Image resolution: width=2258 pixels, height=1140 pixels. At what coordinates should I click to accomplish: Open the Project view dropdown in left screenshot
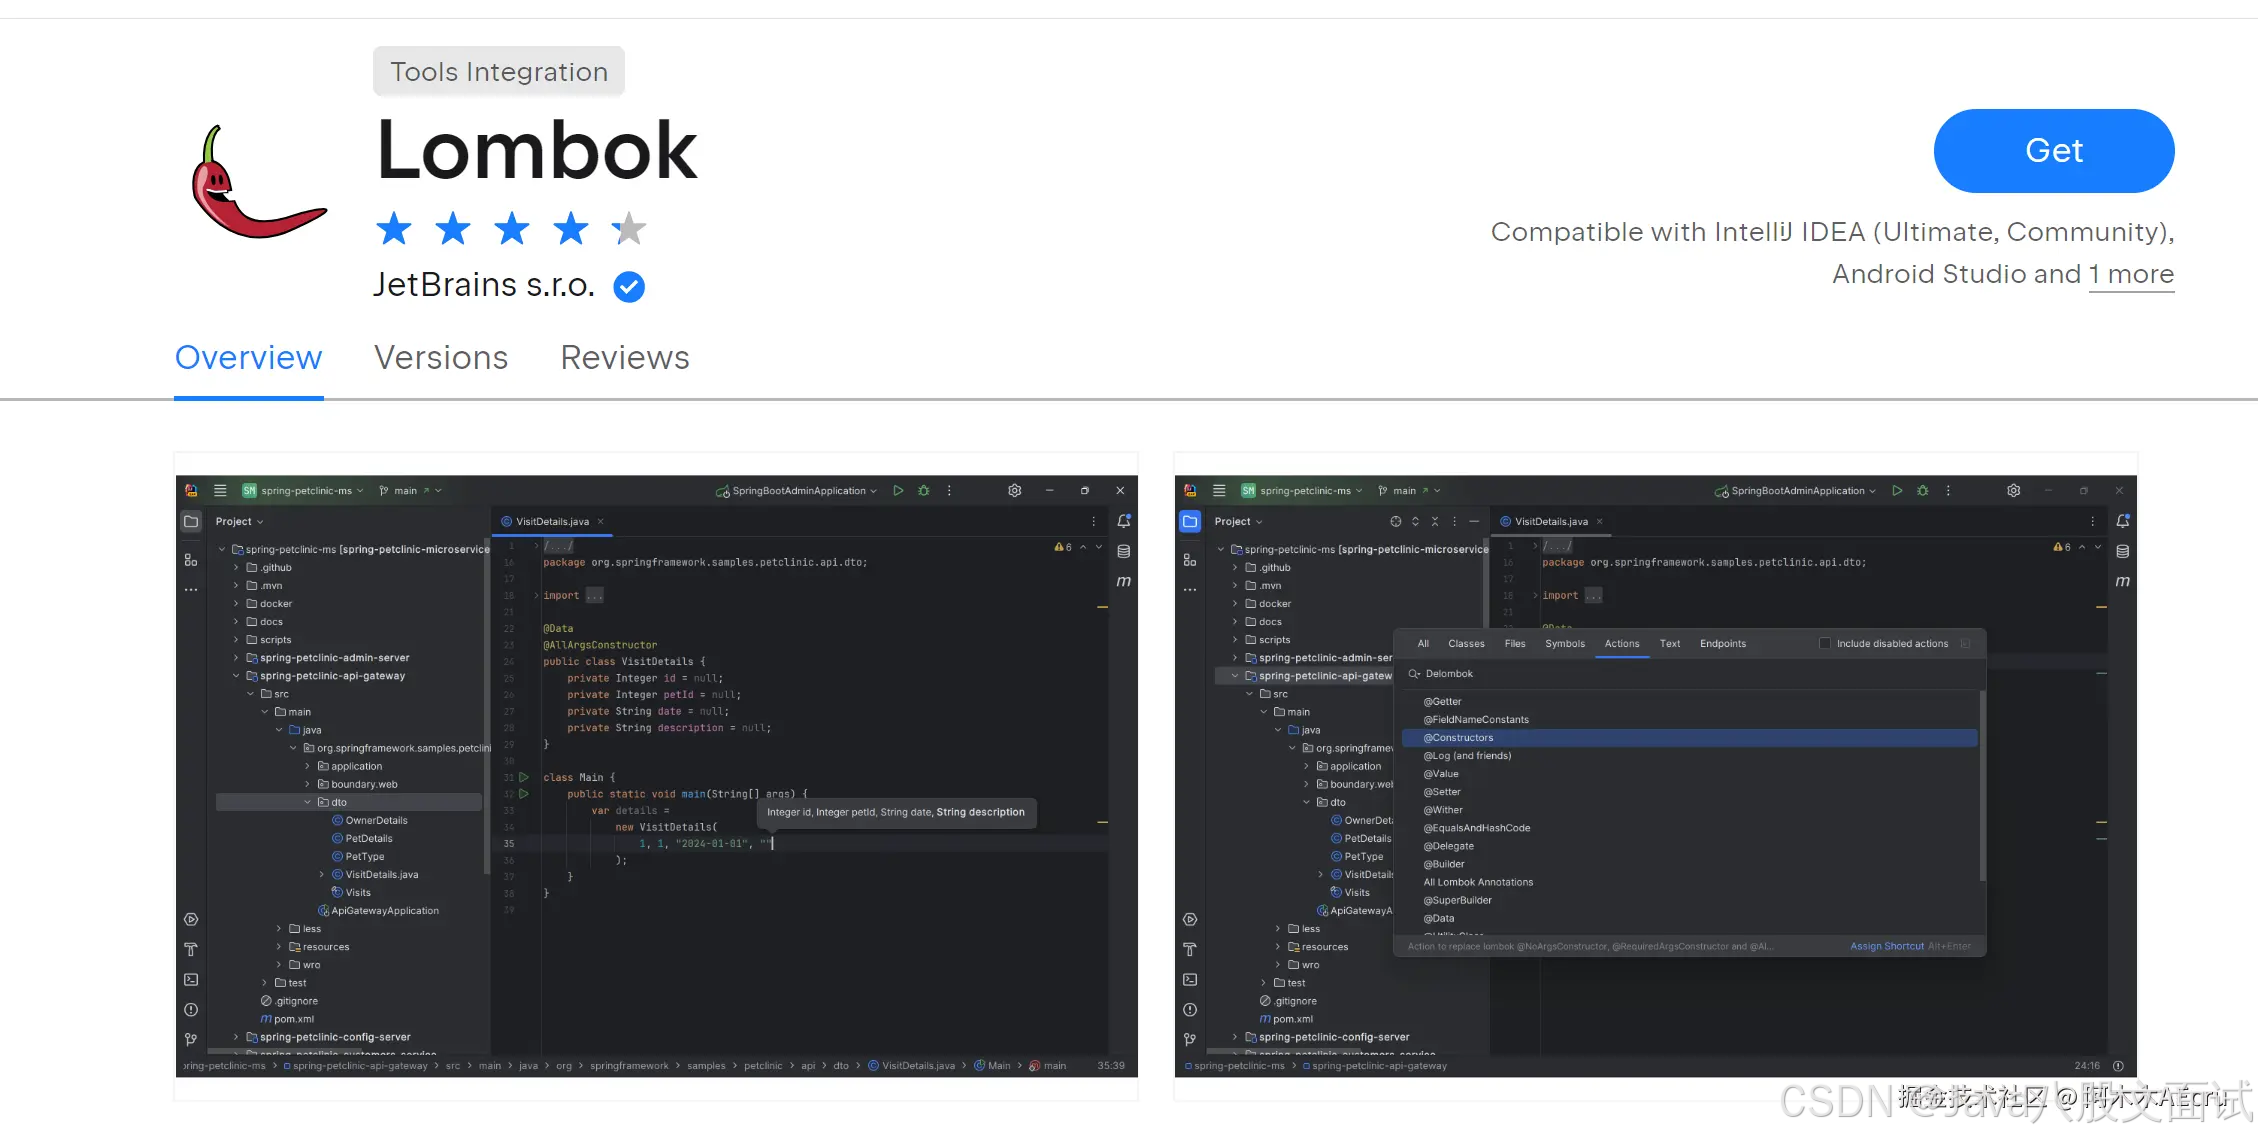239,522
